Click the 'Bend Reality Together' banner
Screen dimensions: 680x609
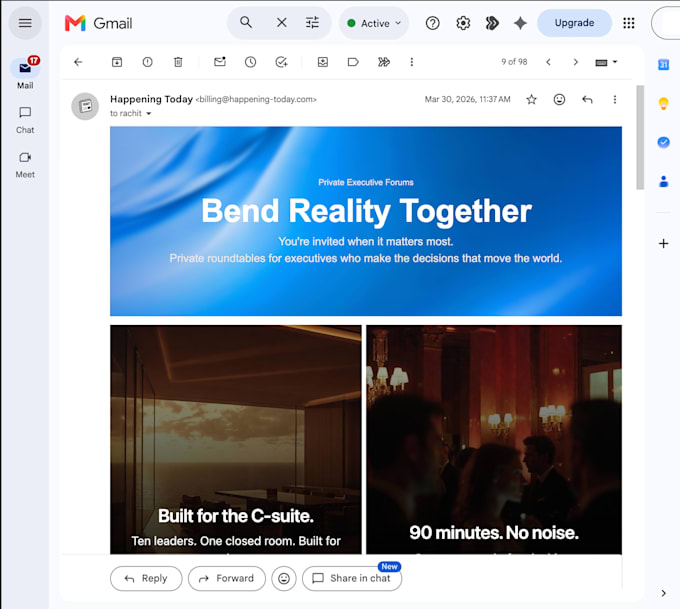366,221
